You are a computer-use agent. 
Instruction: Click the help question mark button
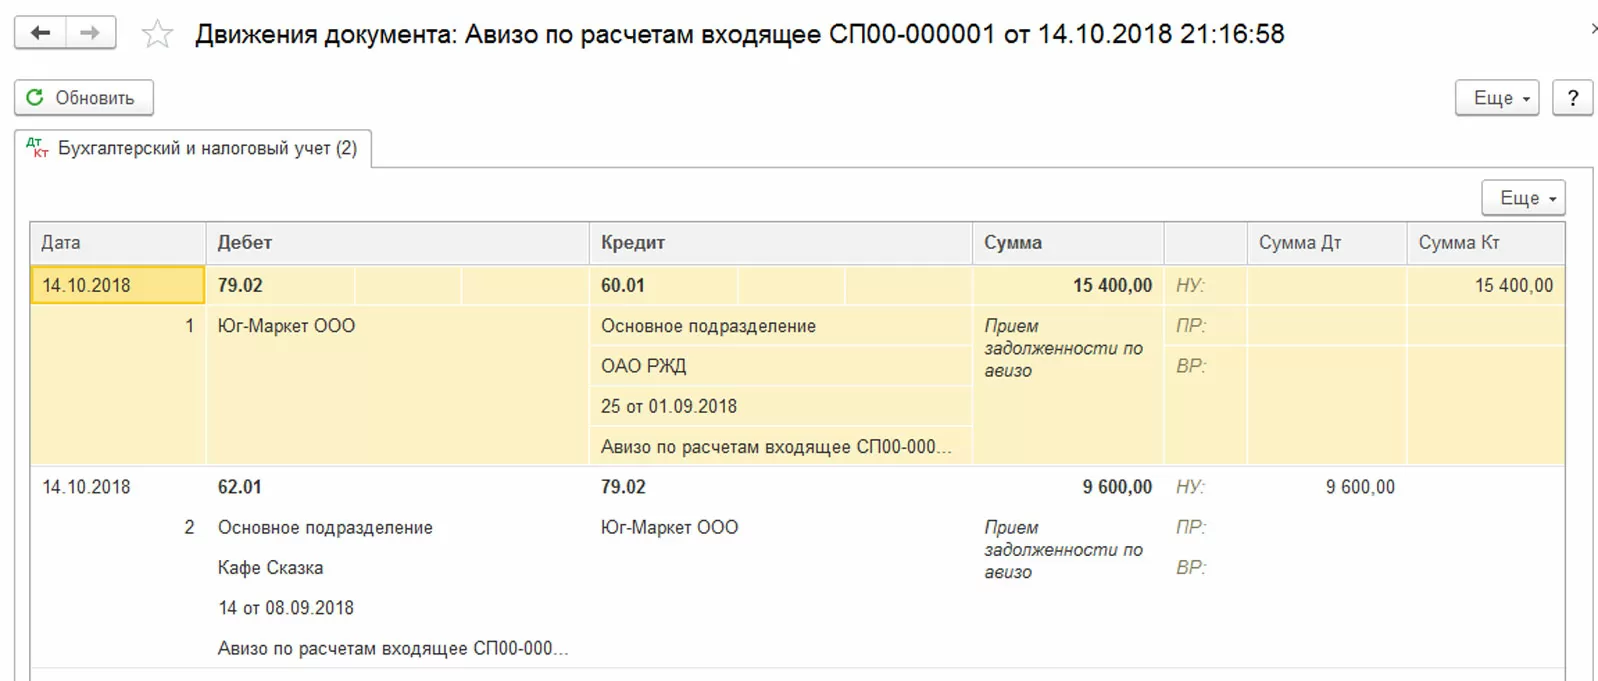[1572, 98]
